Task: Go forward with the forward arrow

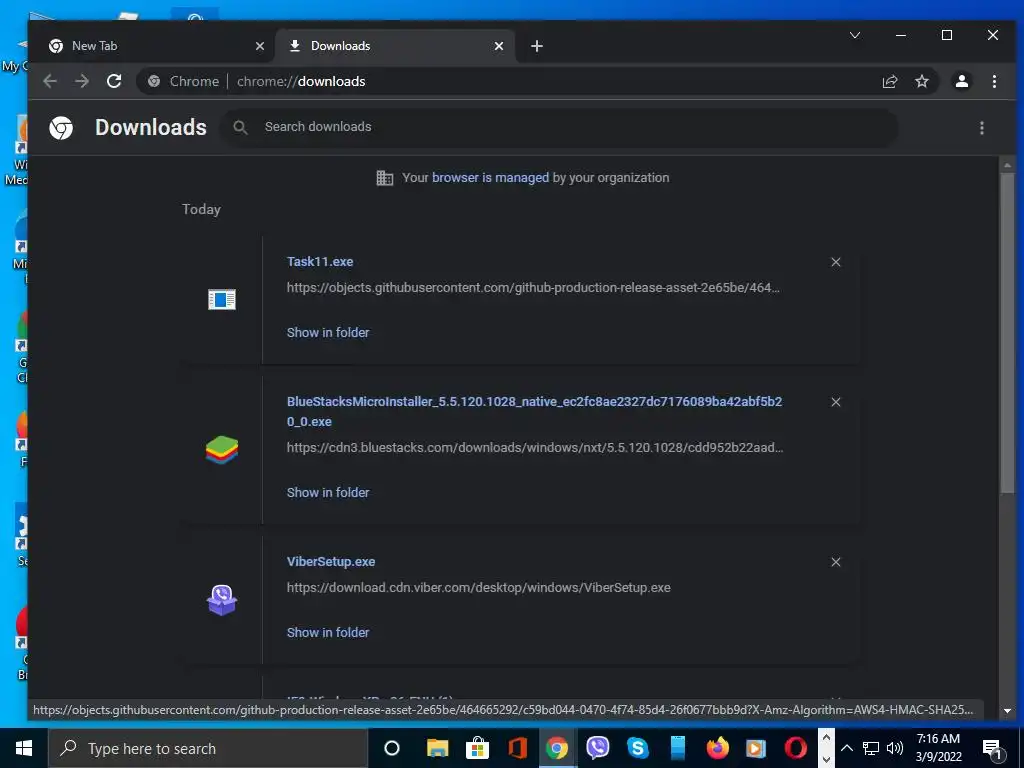Action: pyautogui.click(x=82, y=81)
